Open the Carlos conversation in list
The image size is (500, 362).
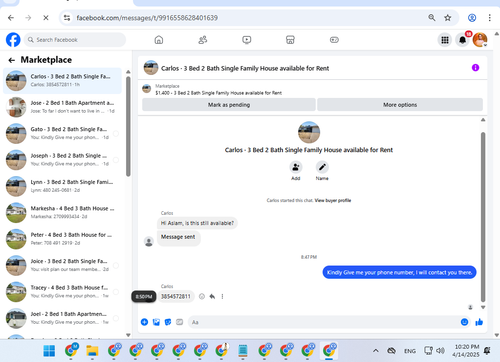tap(62, 81)
